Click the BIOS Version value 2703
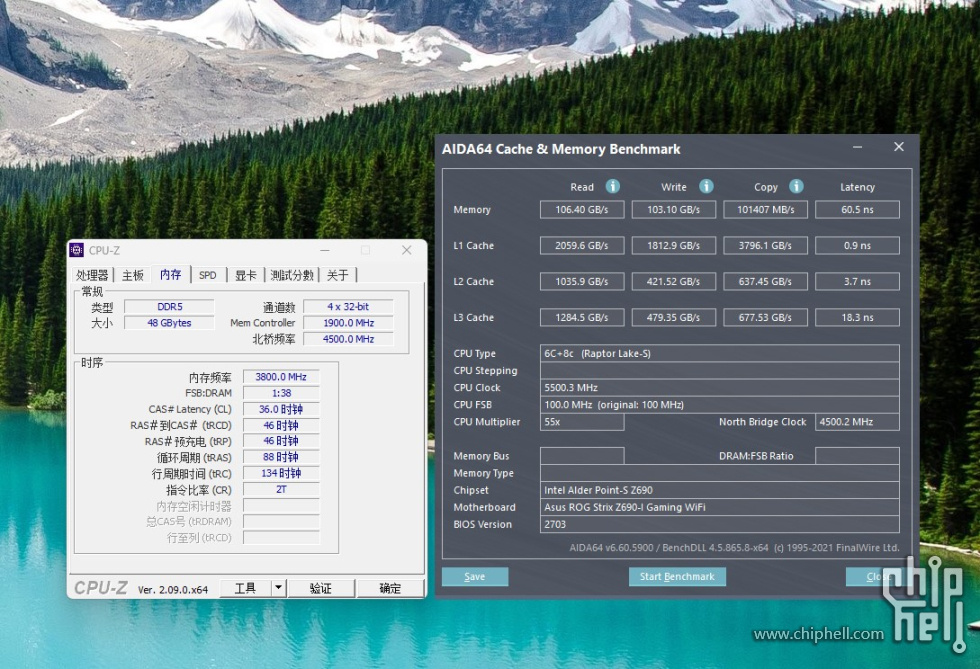980x669 pixels. click(719, 525)
